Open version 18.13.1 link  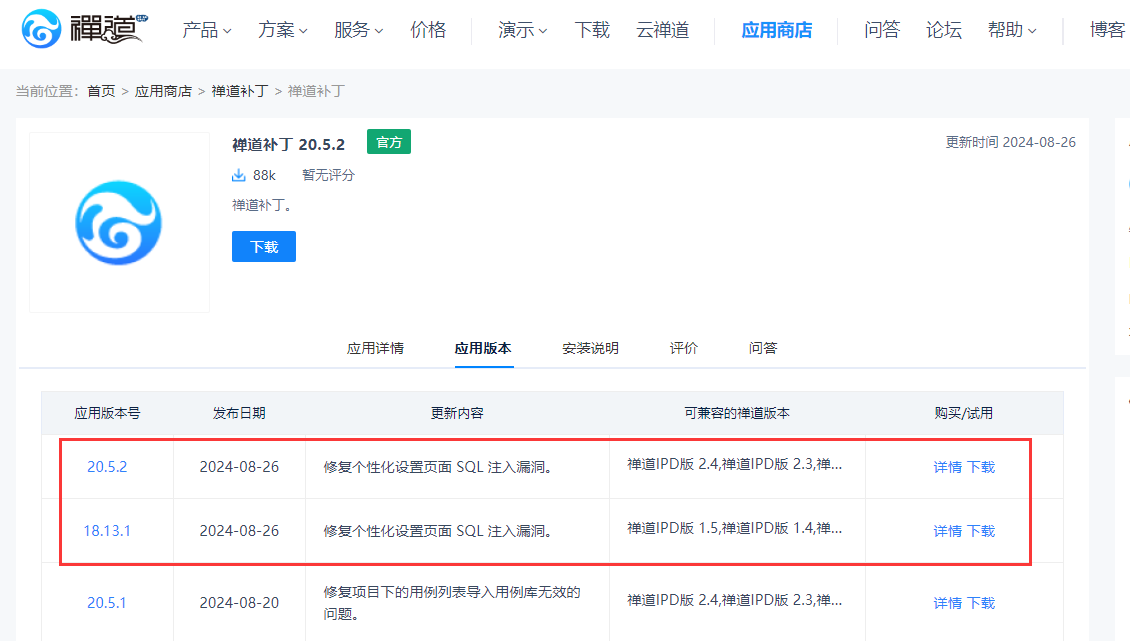coord(107,531)
